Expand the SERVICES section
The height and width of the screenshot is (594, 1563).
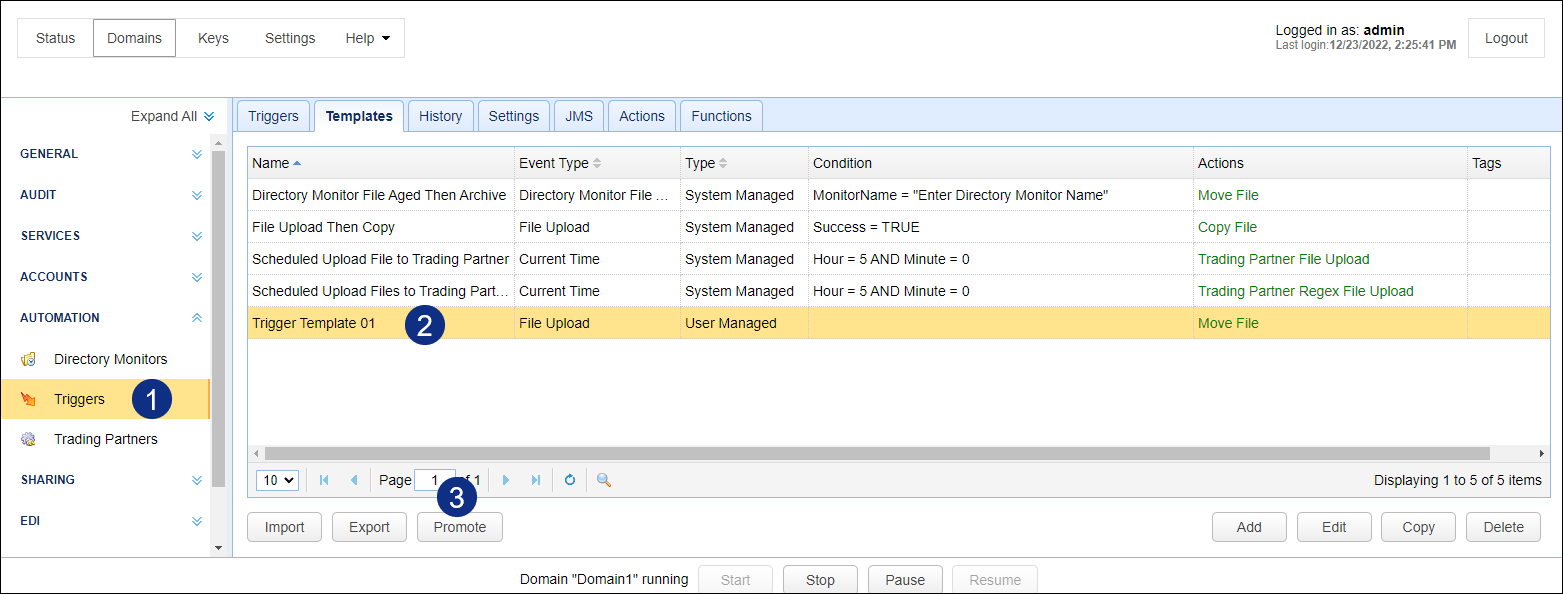197,236
